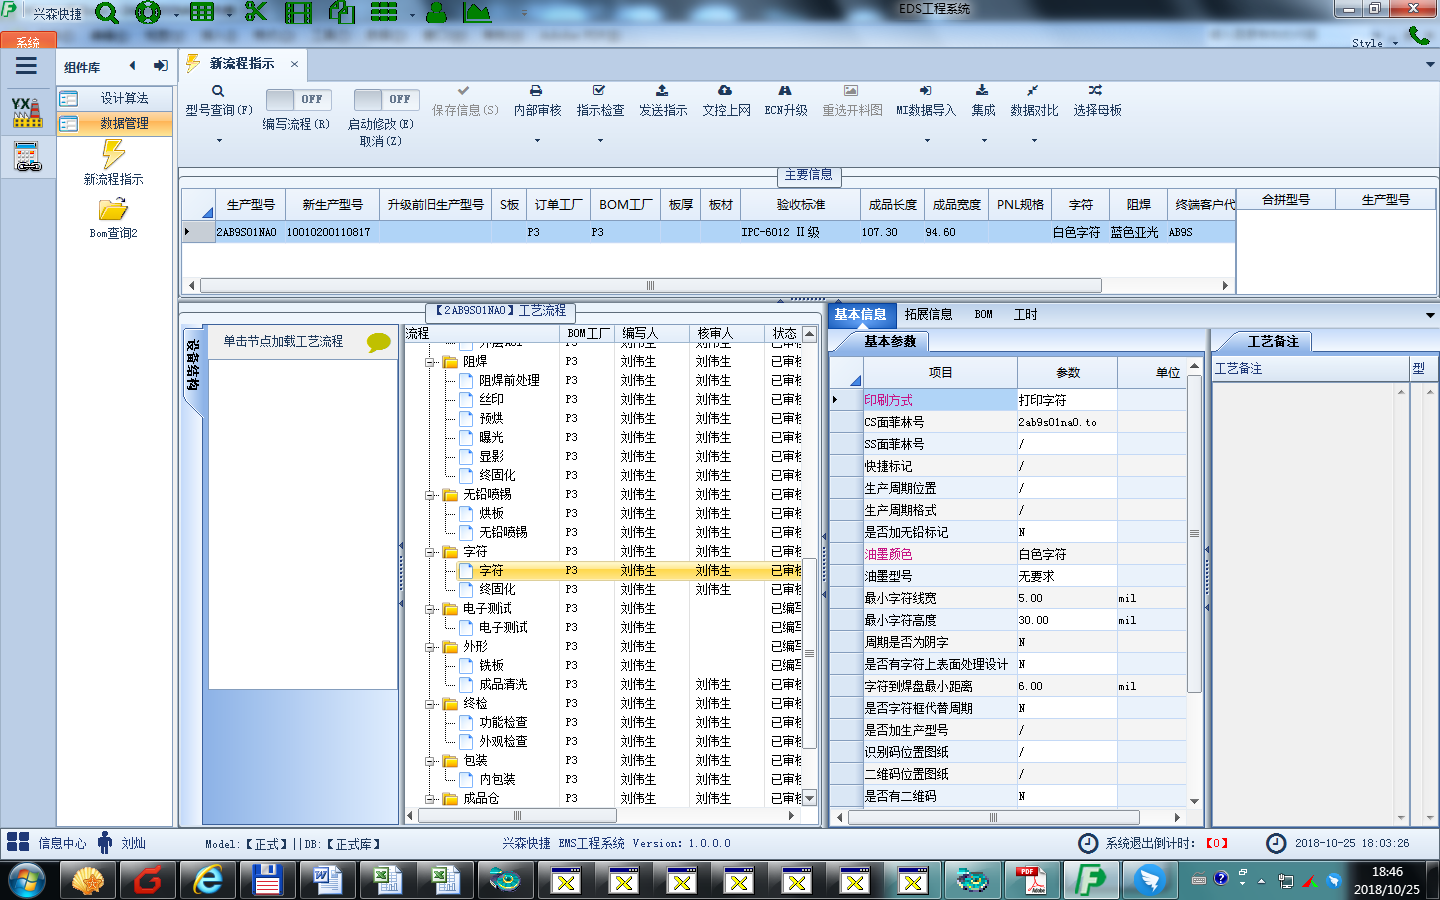
Task: Open 新流程指示 lightning shortcut
Action: pos(113,163)
